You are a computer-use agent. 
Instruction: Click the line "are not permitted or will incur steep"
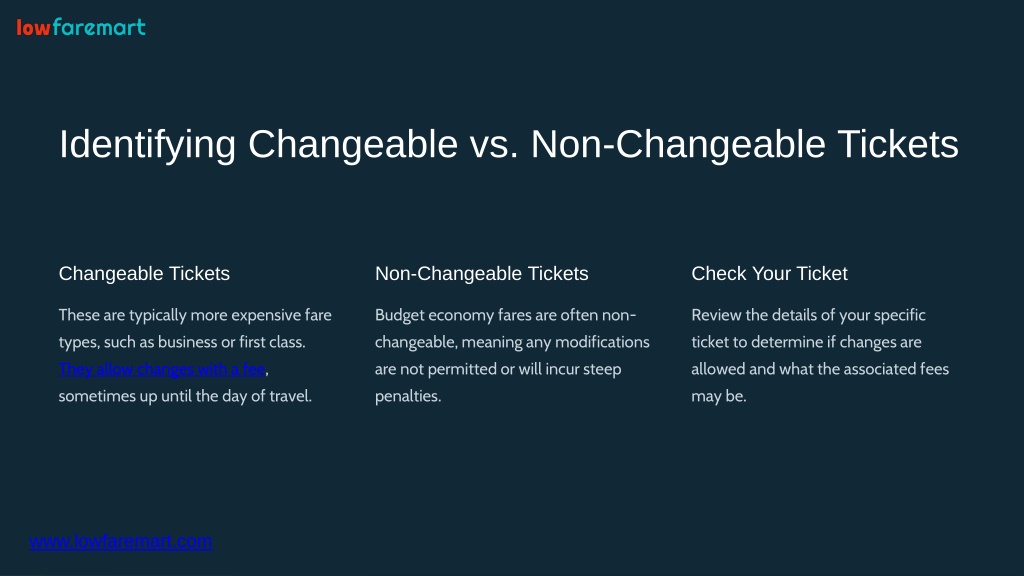tap(498, 369)
